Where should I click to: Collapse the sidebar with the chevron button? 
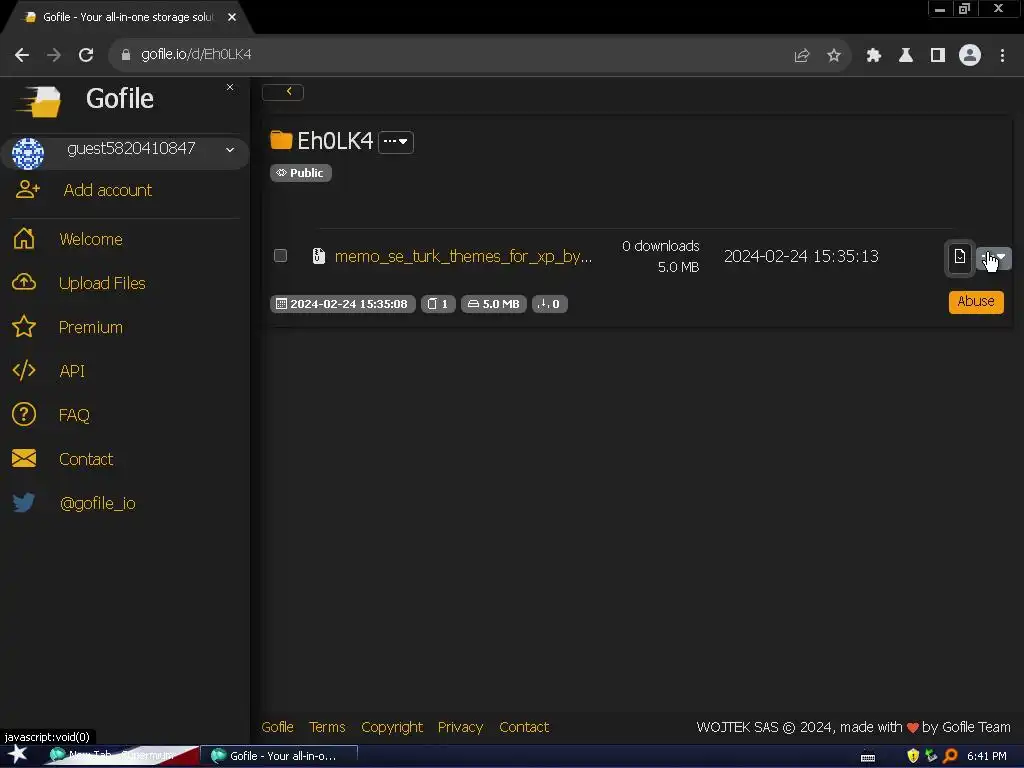click(x=283, y=92)
